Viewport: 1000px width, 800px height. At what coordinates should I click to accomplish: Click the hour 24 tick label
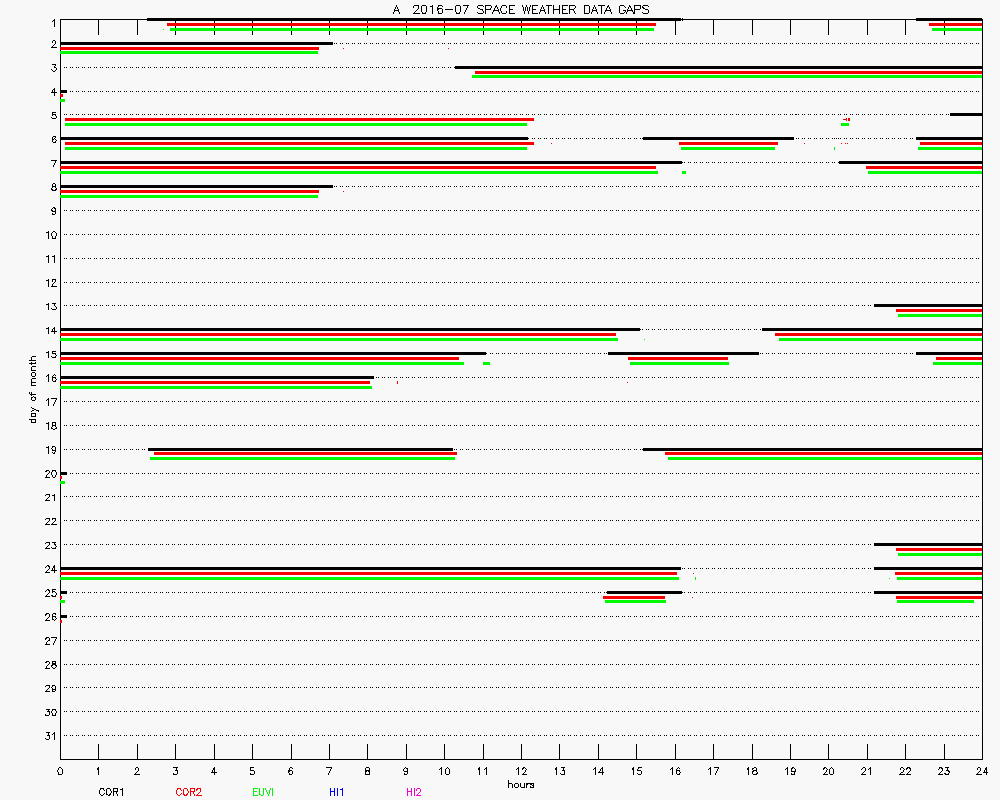(x=982, y=771)
